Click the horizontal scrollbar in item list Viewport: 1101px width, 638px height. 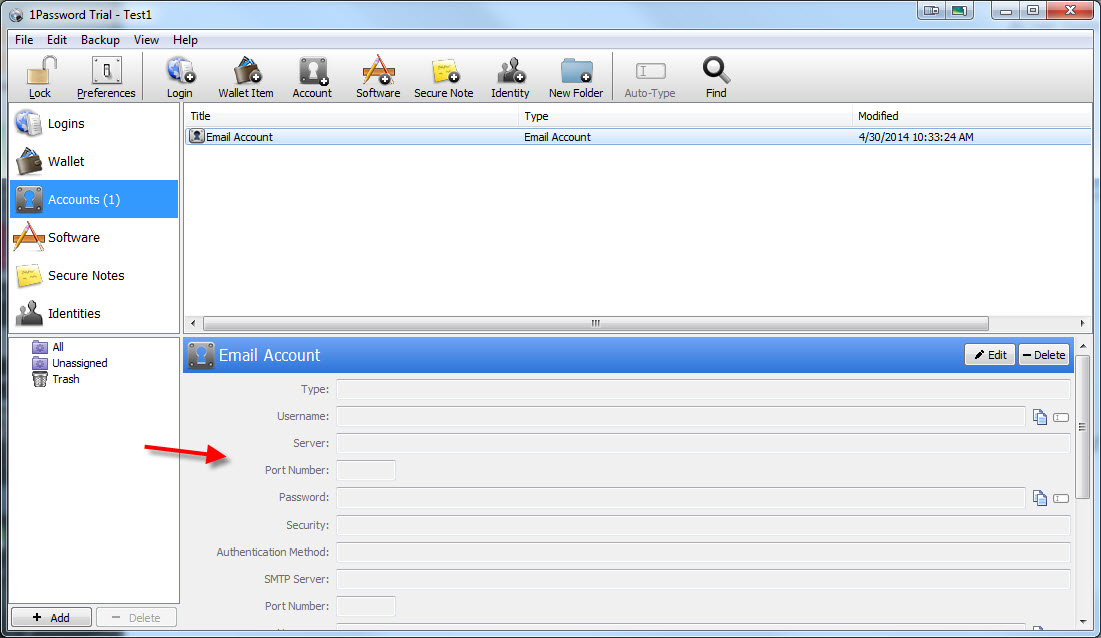click(x=595, y=324)
